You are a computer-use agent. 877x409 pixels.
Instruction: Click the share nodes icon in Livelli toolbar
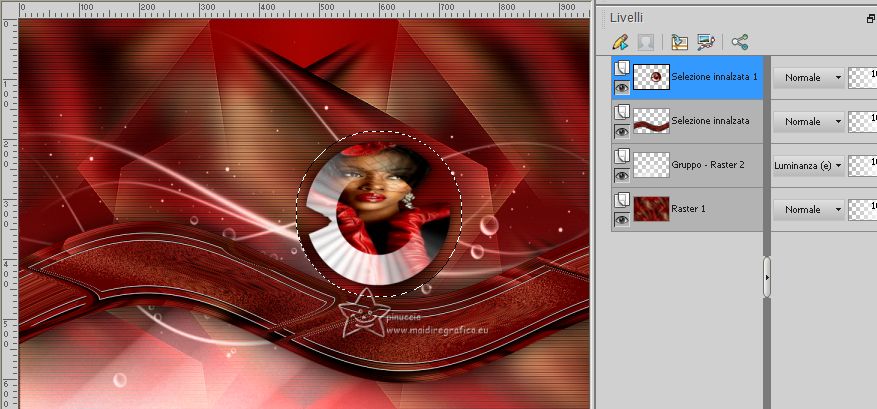pos(739,42)
